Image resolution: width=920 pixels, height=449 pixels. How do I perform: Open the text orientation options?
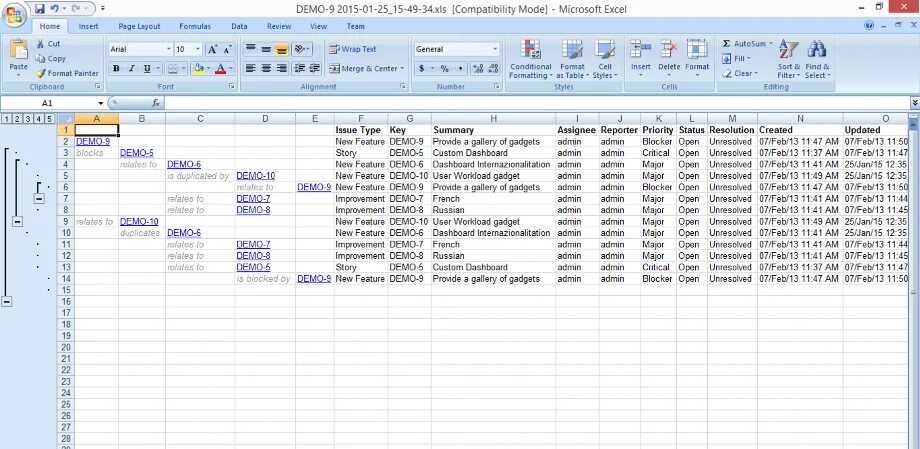click(302, 49)
